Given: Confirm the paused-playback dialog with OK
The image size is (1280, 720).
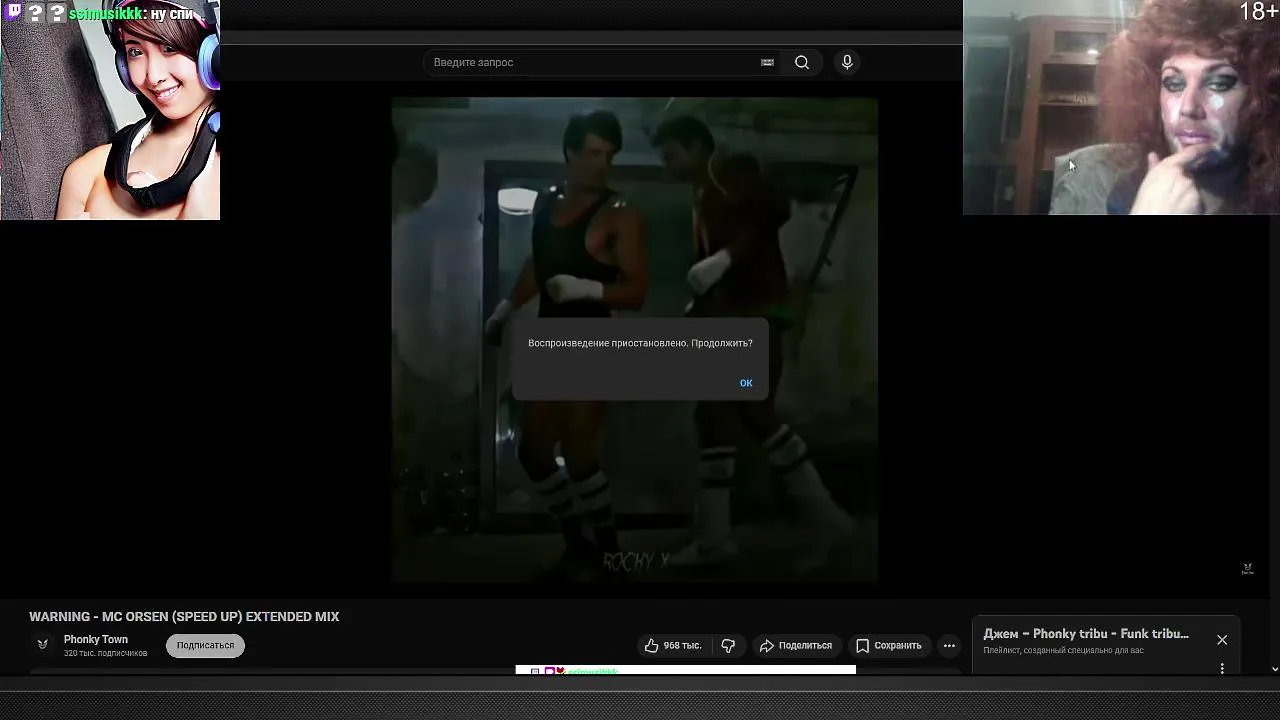Looking at the screenshot, I should [x=746, y=383].
